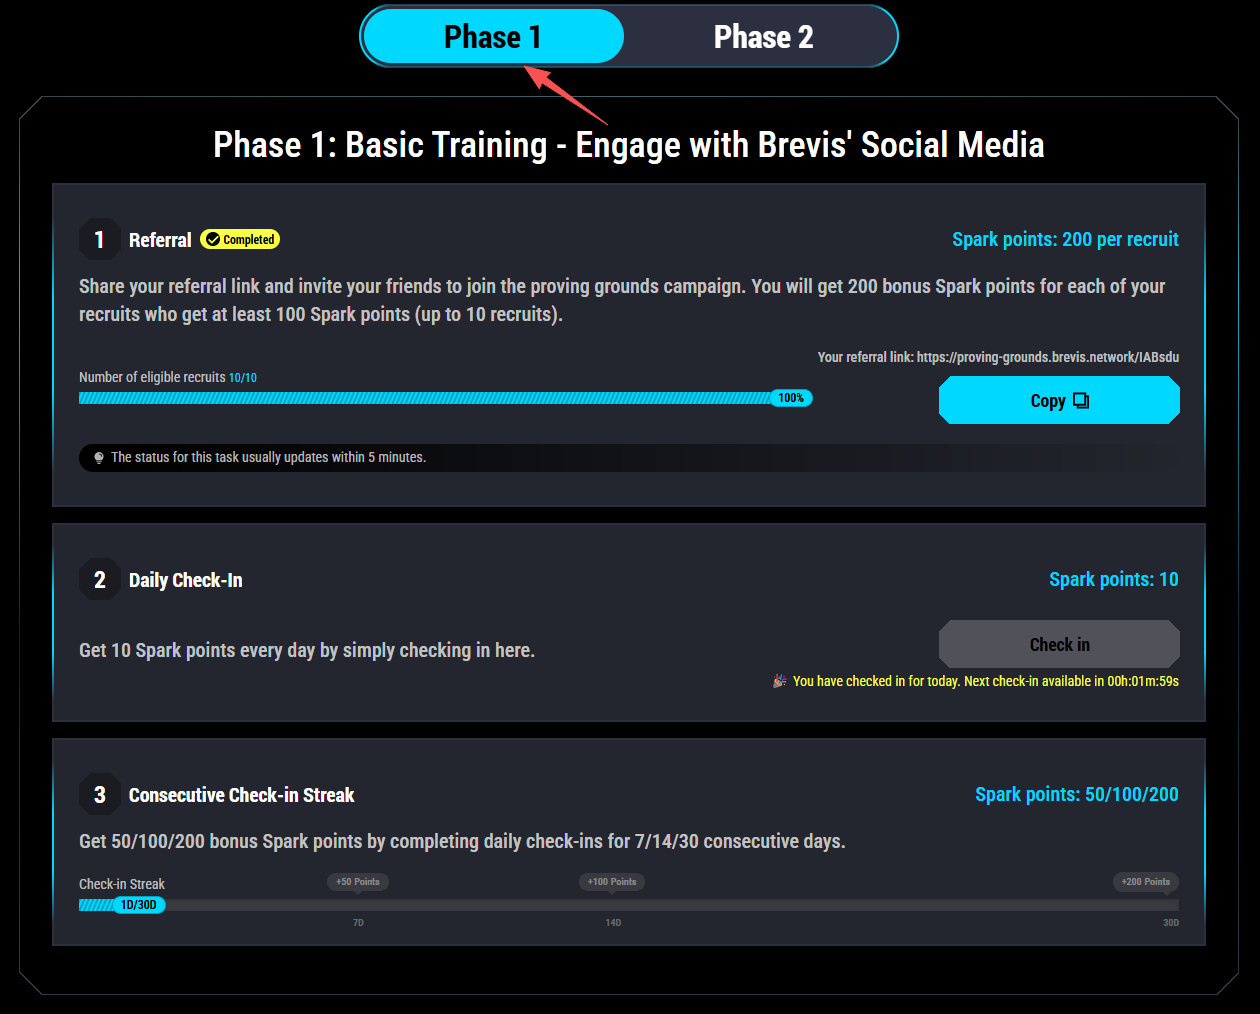Click the +200 Points milestone marker
This screenshot has width=1260, height=1014.
coord(1145,882)
